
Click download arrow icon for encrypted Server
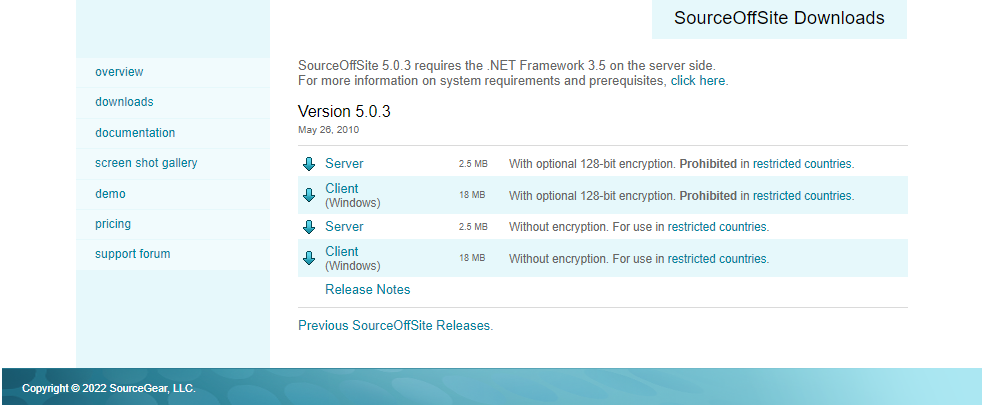[309, 164]
